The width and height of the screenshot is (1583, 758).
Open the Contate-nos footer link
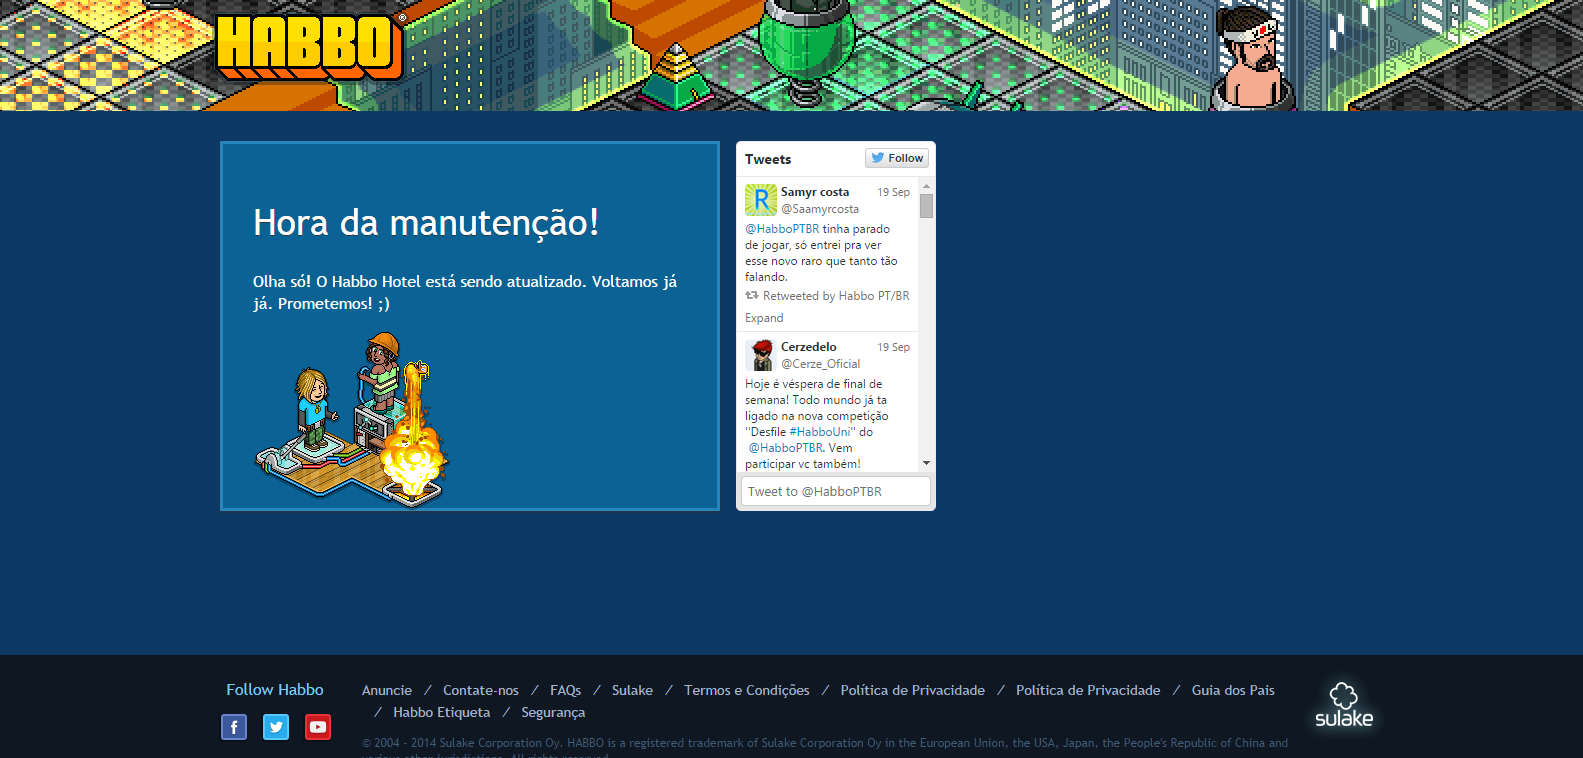point(481,690)
